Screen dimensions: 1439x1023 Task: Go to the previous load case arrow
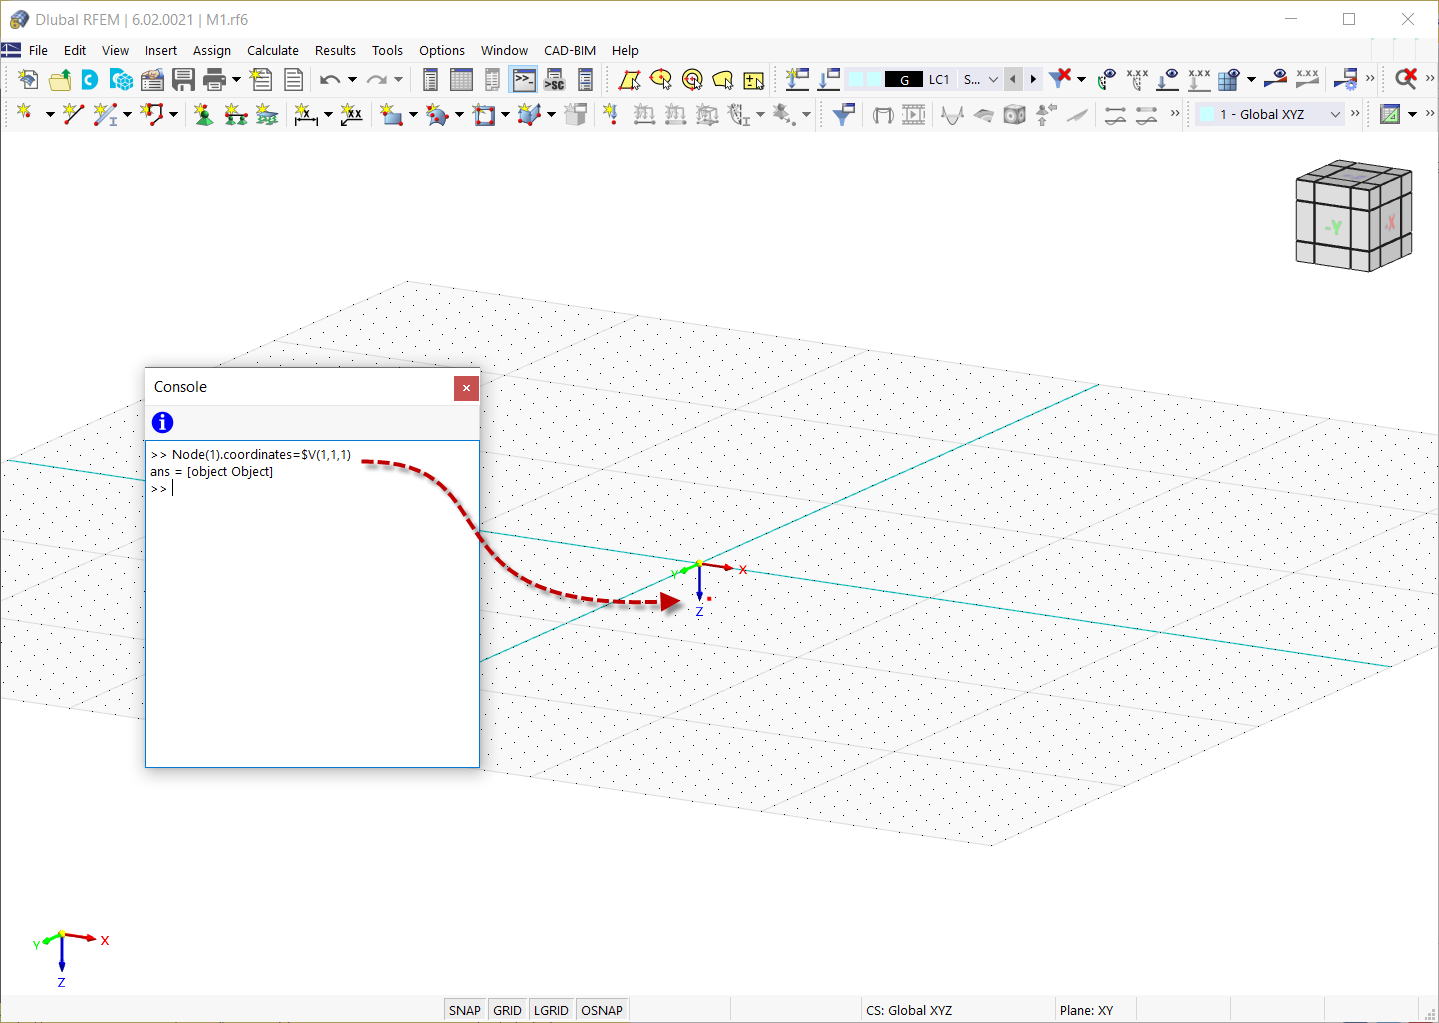click(x=1013, y=79)
